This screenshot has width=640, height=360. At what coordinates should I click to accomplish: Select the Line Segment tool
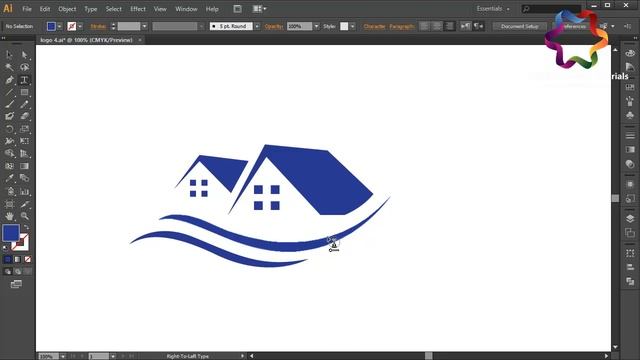(x=9, y=92)
